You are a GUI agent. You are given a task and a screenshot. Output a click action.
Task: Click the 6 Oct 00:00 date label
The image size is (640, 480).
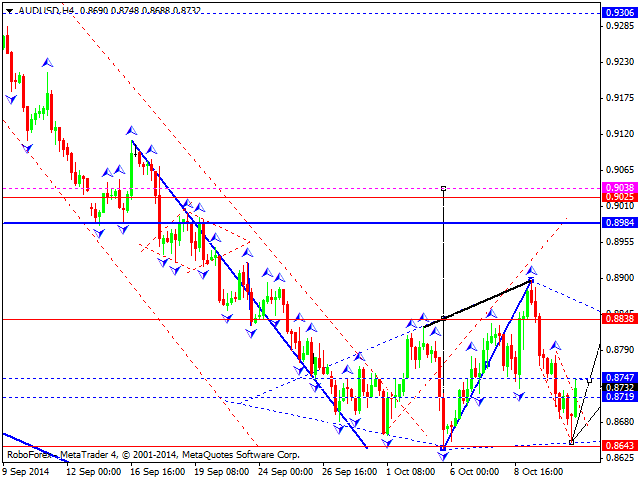(x=476, y=472)
